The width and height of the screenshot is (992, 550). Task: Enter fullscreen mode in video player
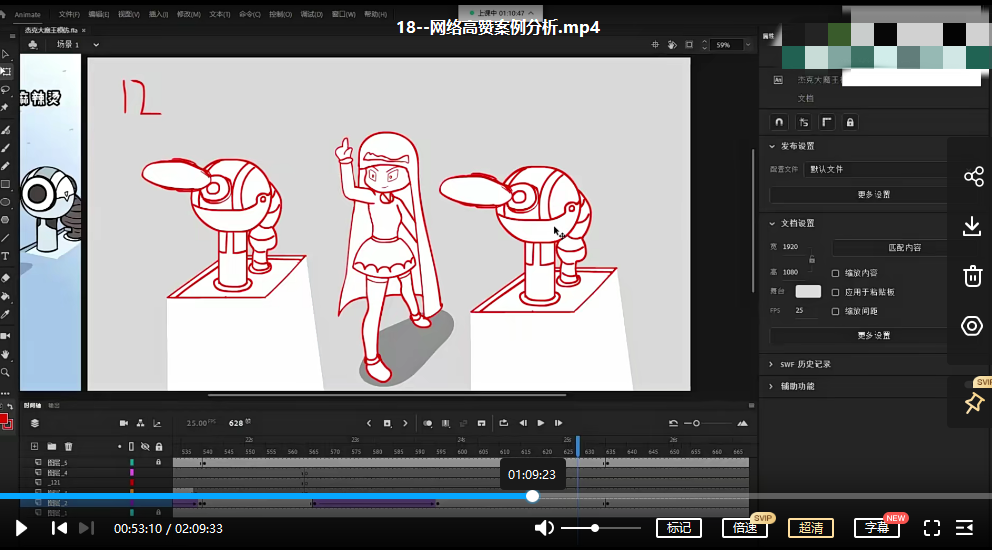coord(932,528)
